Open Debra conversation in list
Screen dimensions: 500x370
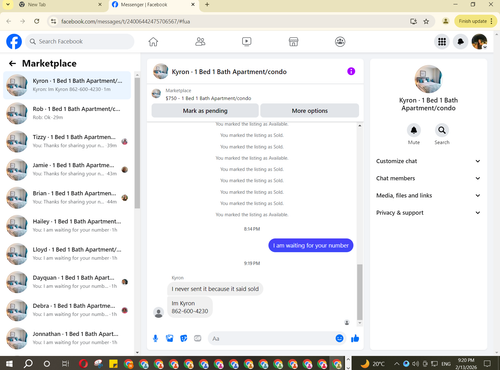pos(67,310)
